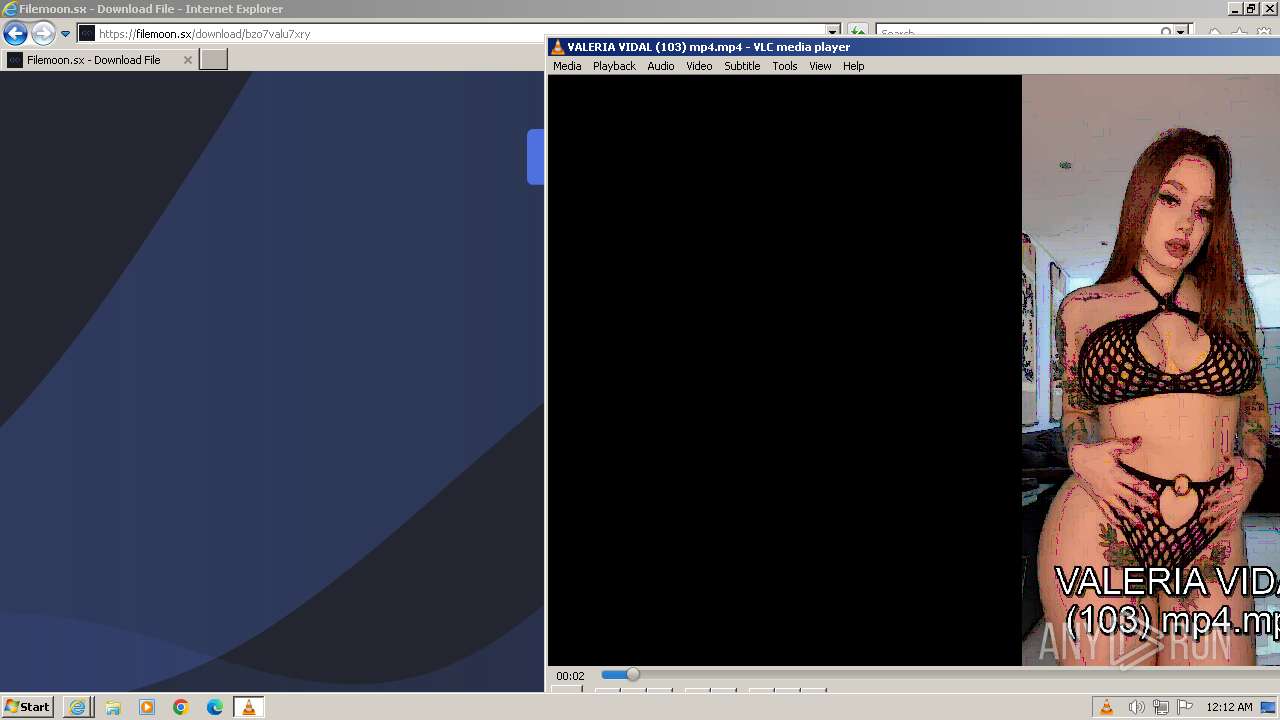Image resolution: width=1280 pixels, height=720 pixels.
Task: Open the Media menu in VLC
Action: tap(567, 66)
